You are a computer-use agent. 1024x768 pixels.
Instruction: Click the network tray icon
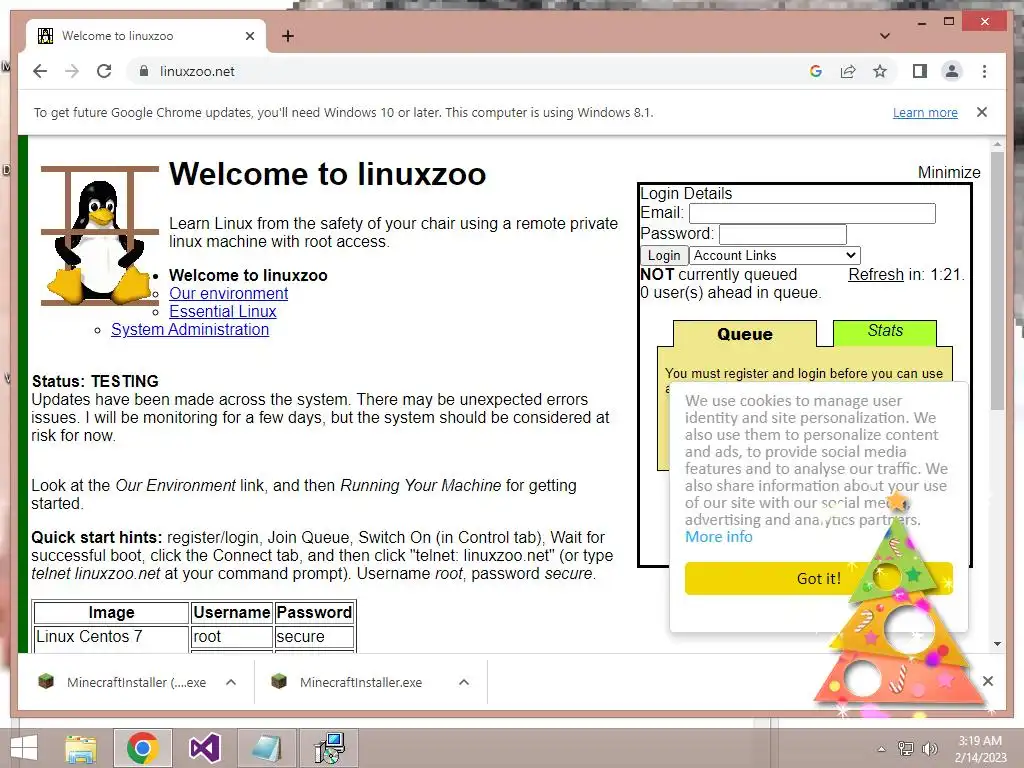(906, 749)
